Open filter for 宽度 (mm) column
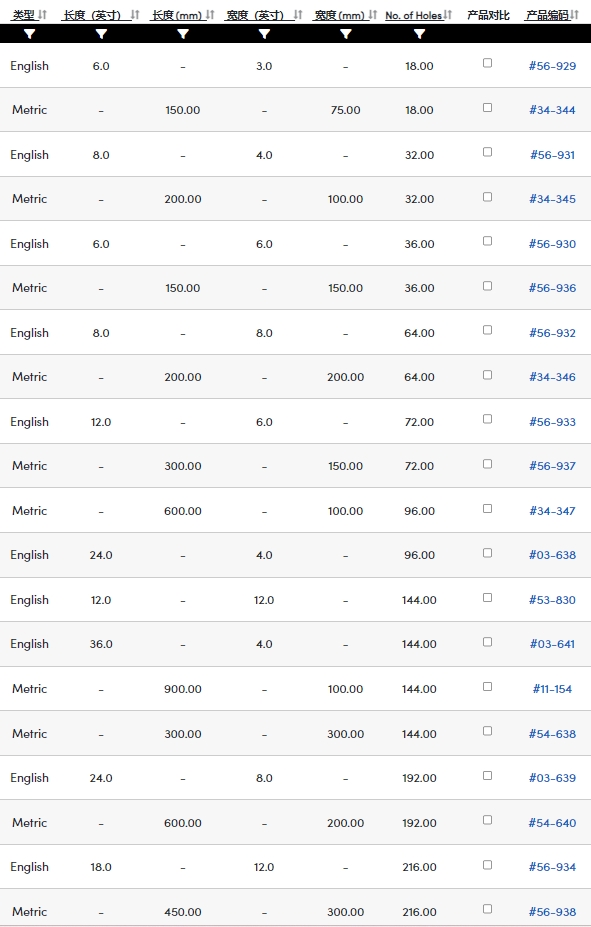This screenshot has height=927, width=591. (346, 34)
